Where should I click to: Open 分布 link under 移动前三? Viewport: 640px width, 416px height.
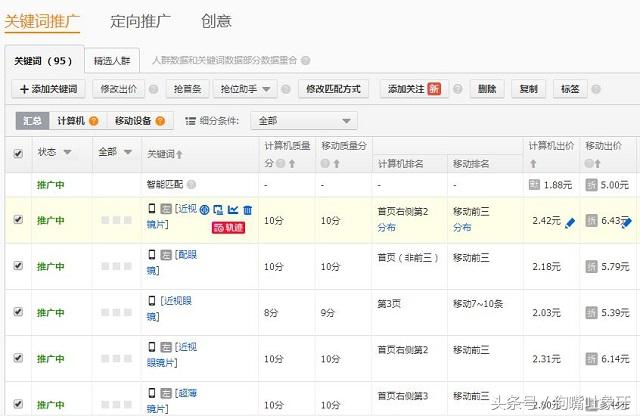[462, 227]
